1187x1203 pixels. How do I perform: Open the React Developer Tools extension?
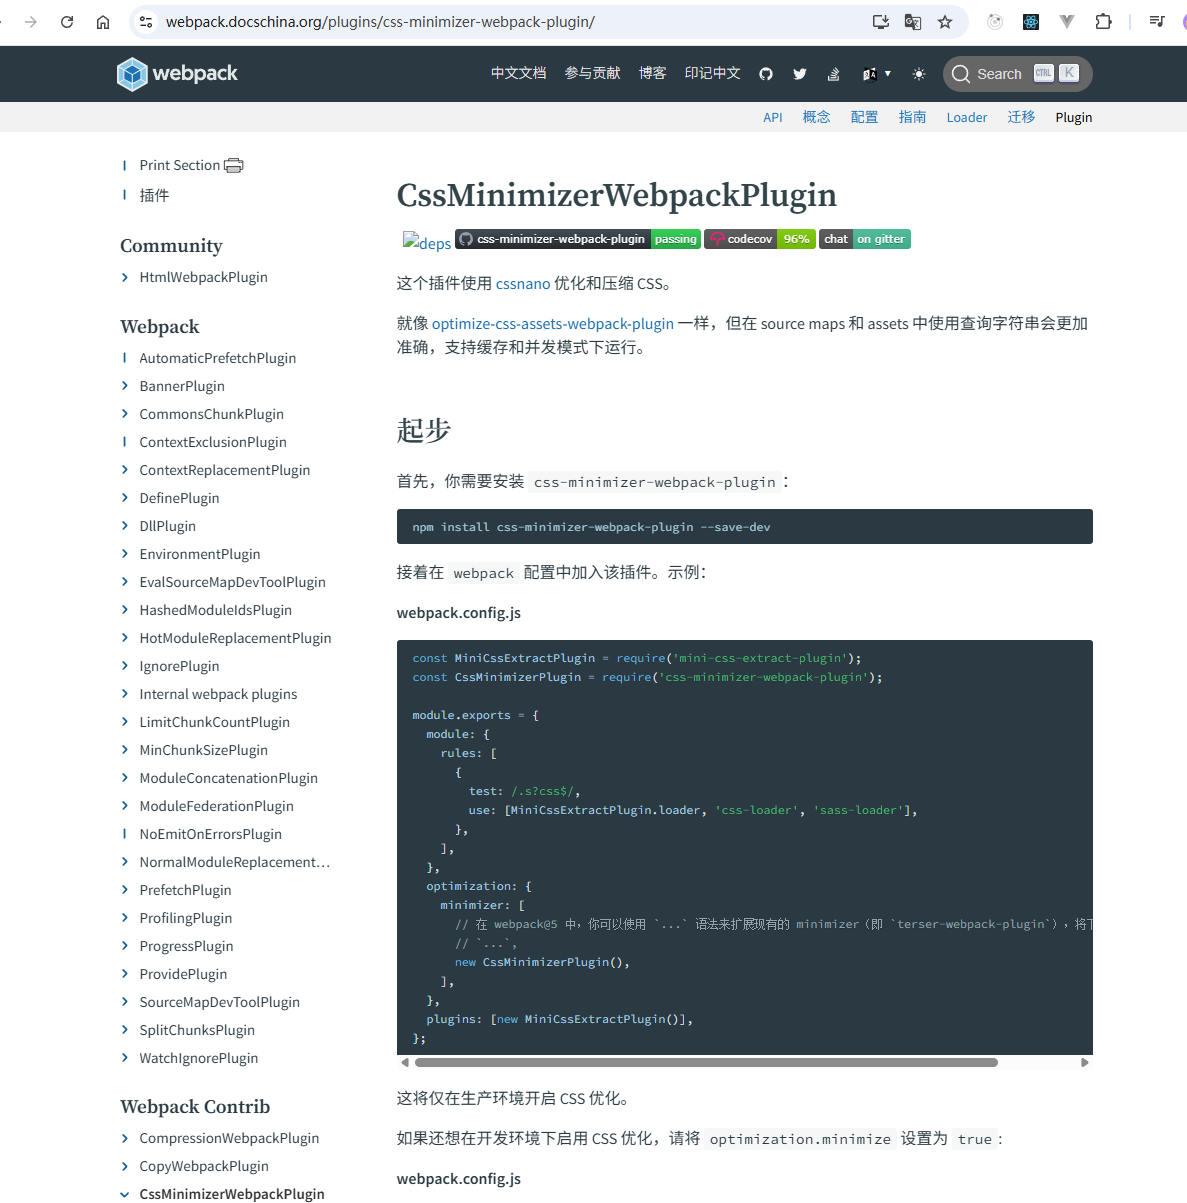(1031, 22)
